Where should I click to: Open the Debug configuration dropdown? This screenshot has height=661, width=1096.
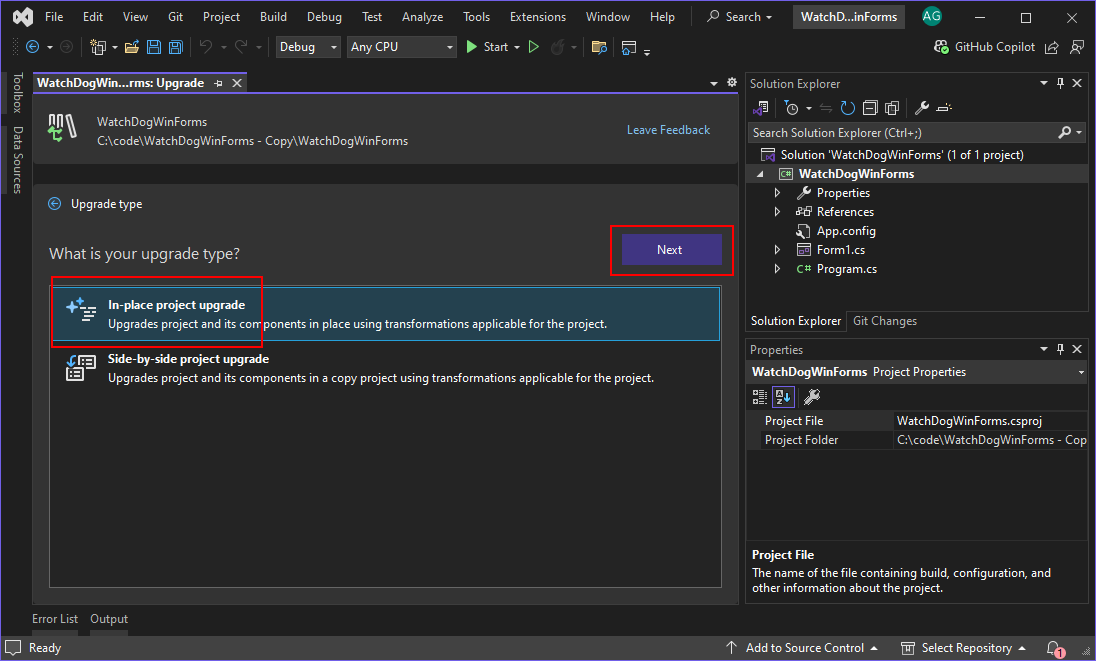[309, 47]
